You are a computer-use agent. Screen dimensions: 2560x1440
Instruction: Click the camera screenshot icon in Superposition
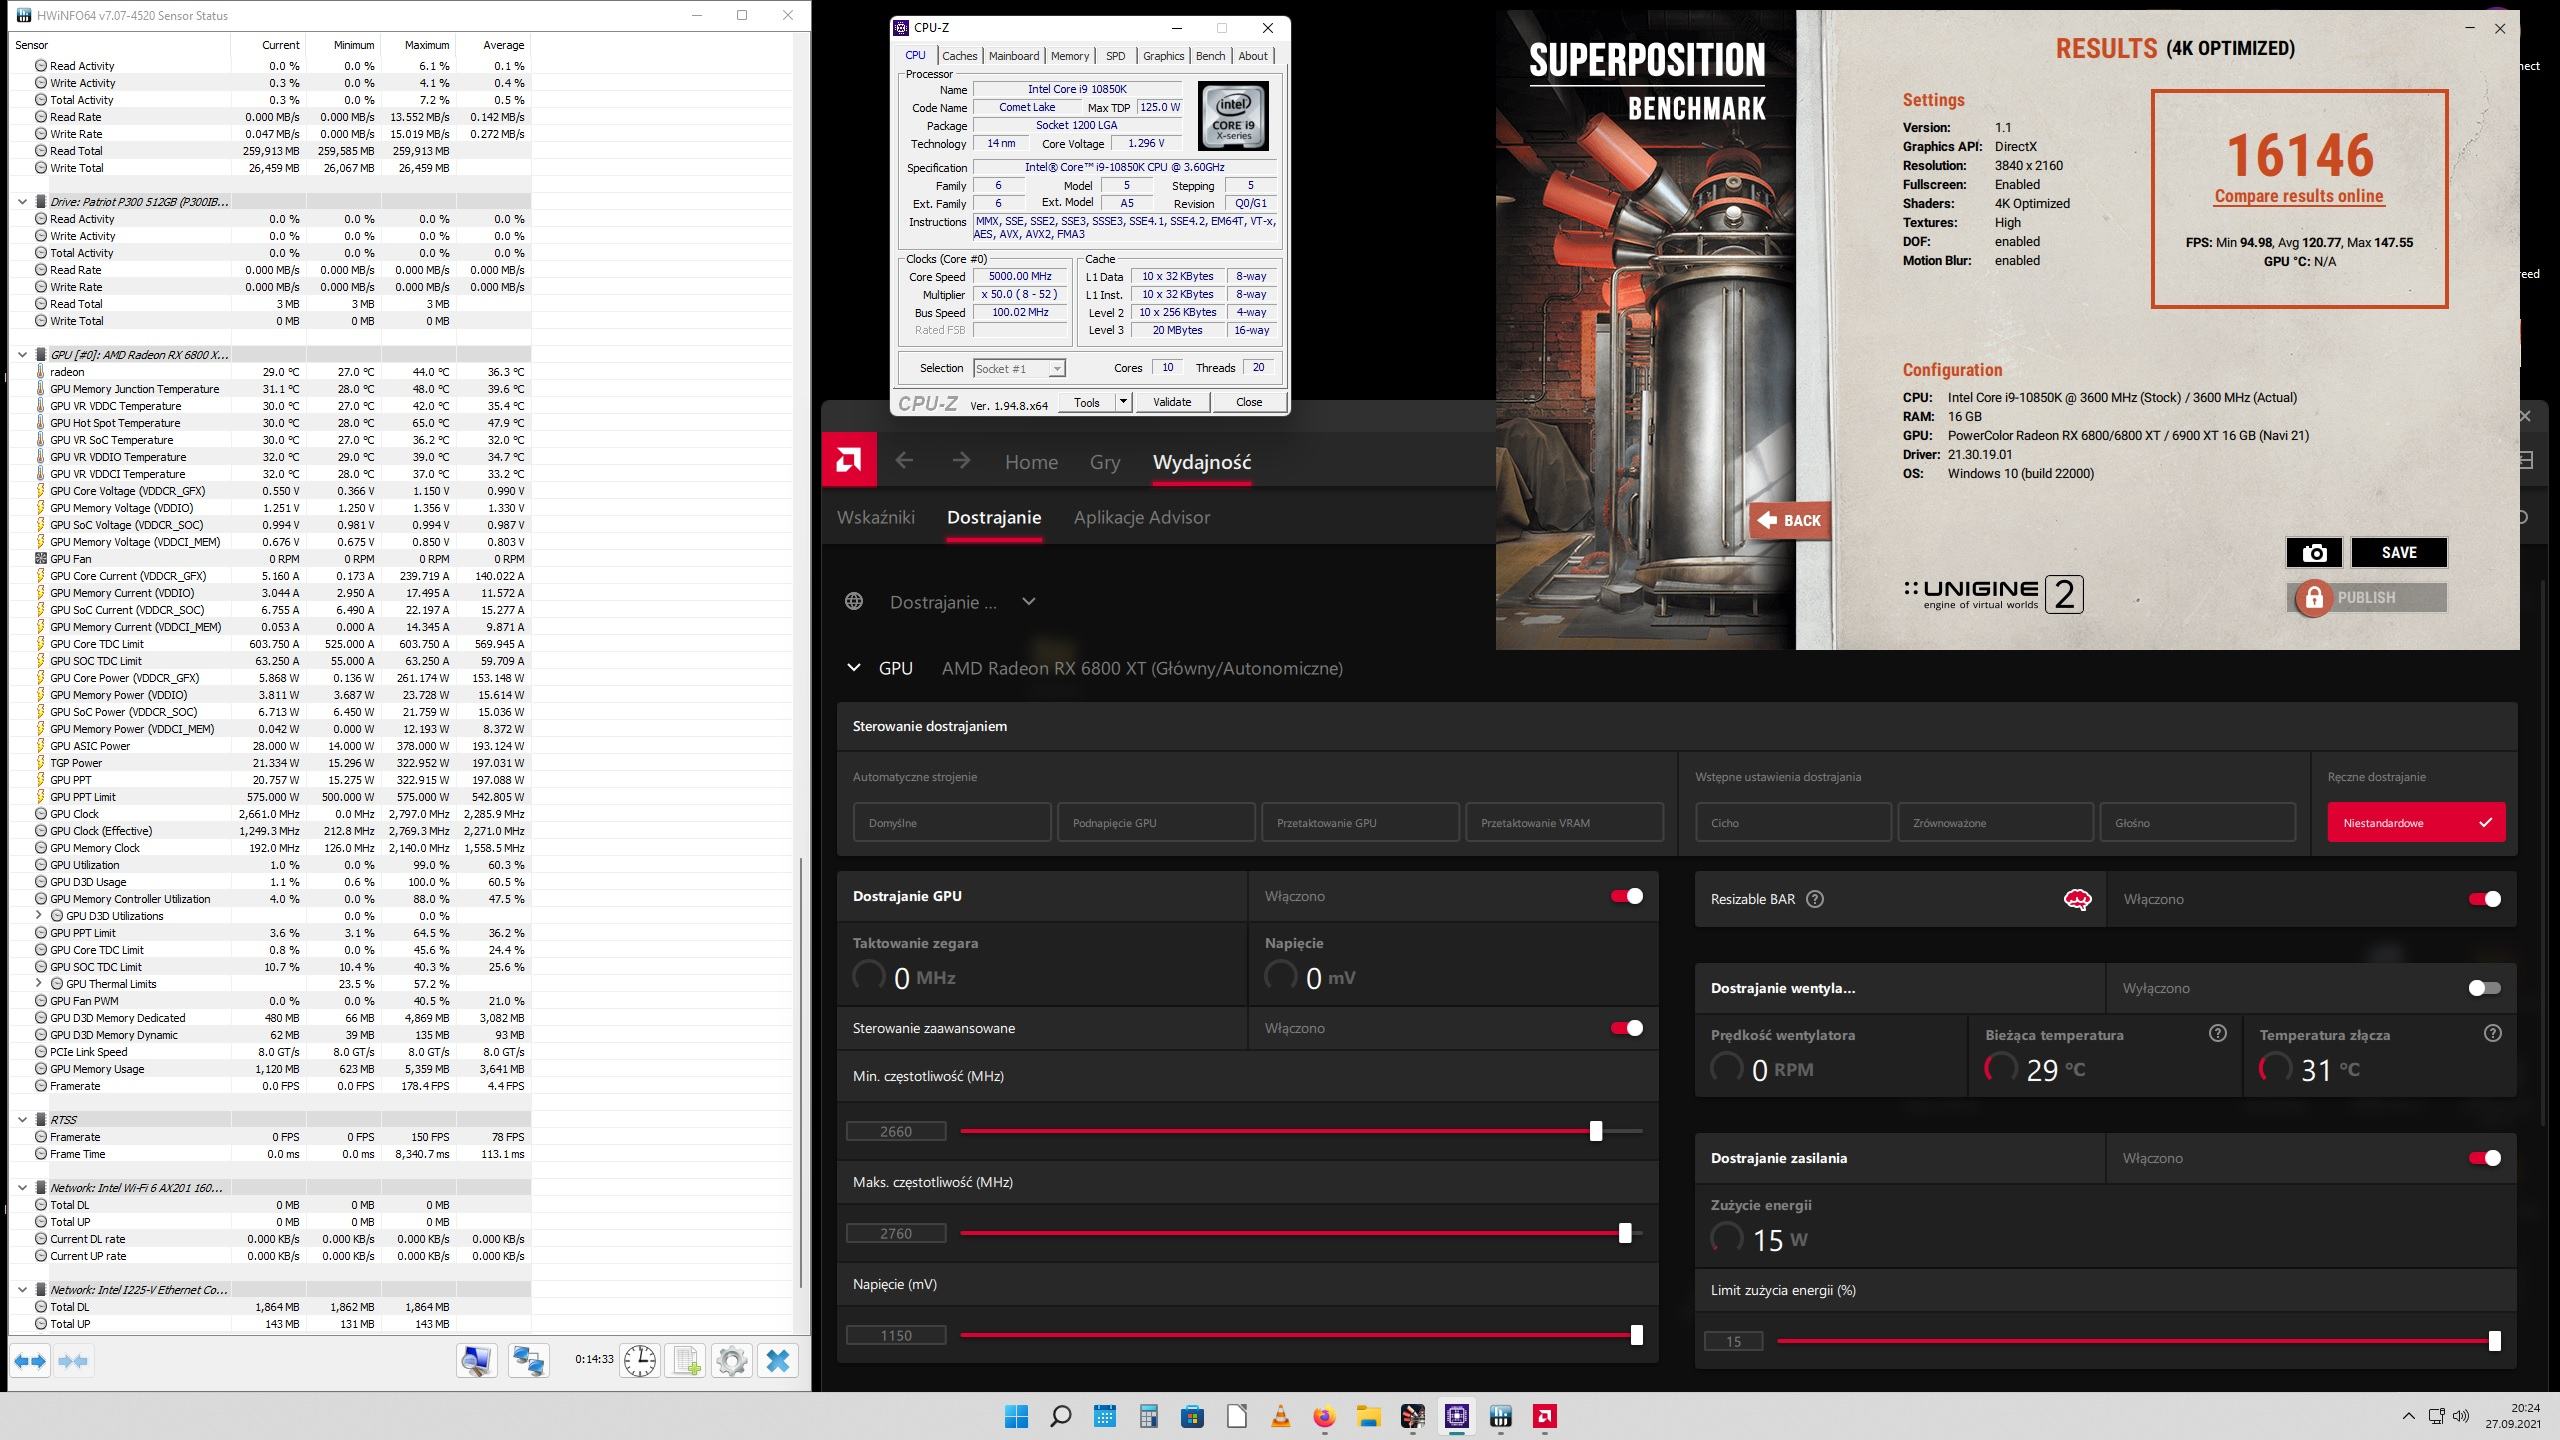click(x=2314, y=553)
